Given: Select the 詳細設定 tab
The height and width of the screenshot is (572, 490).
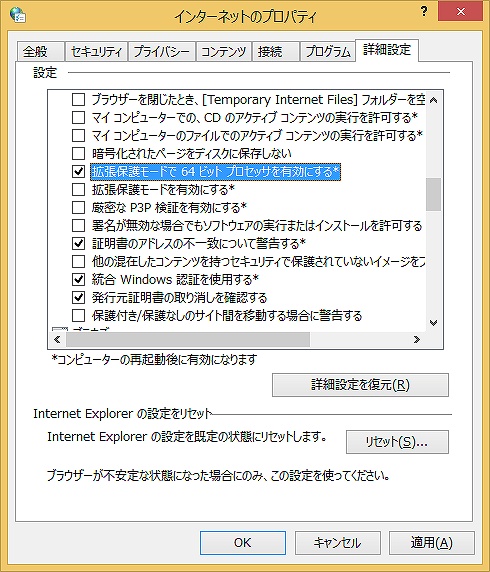Looking at the screenshot, I should (387, 50).
